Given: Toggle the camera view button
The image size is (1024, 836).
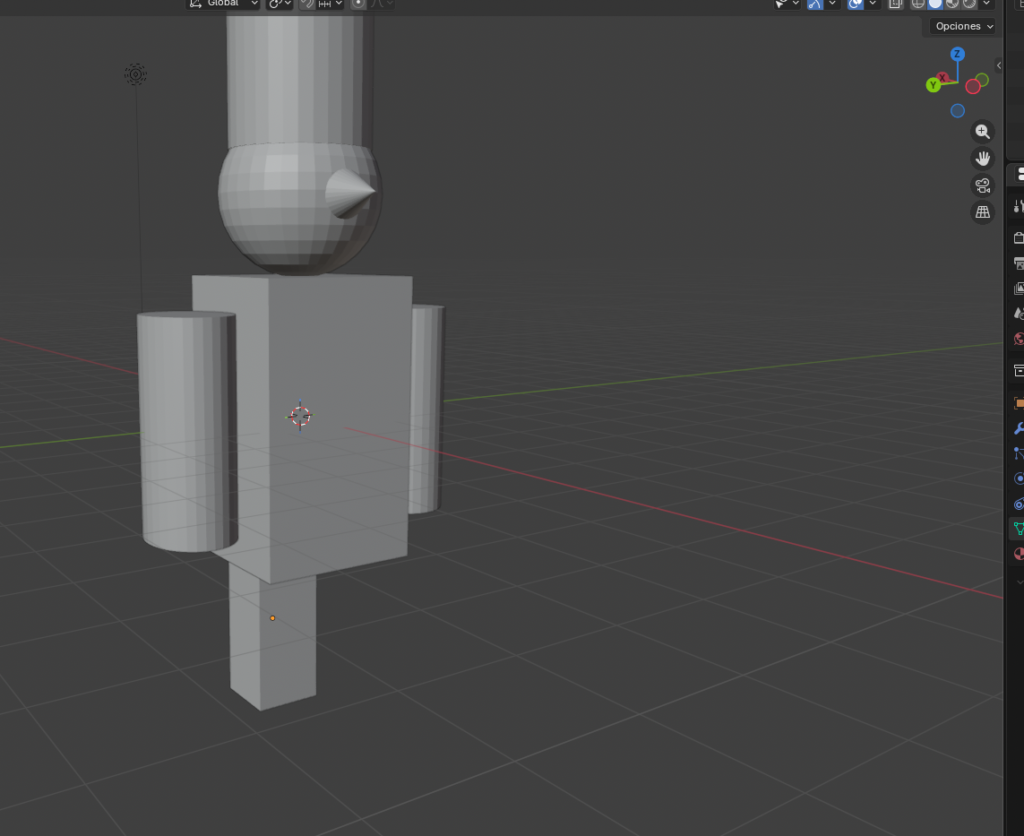Looking at the screenshot, I should pos(983,186).
